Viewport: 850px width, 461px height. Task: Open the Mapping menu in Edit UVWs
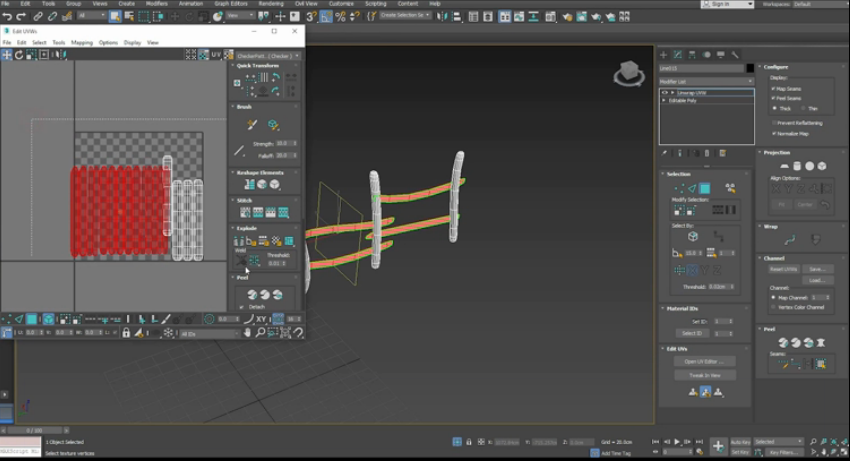tap(82, 43)
